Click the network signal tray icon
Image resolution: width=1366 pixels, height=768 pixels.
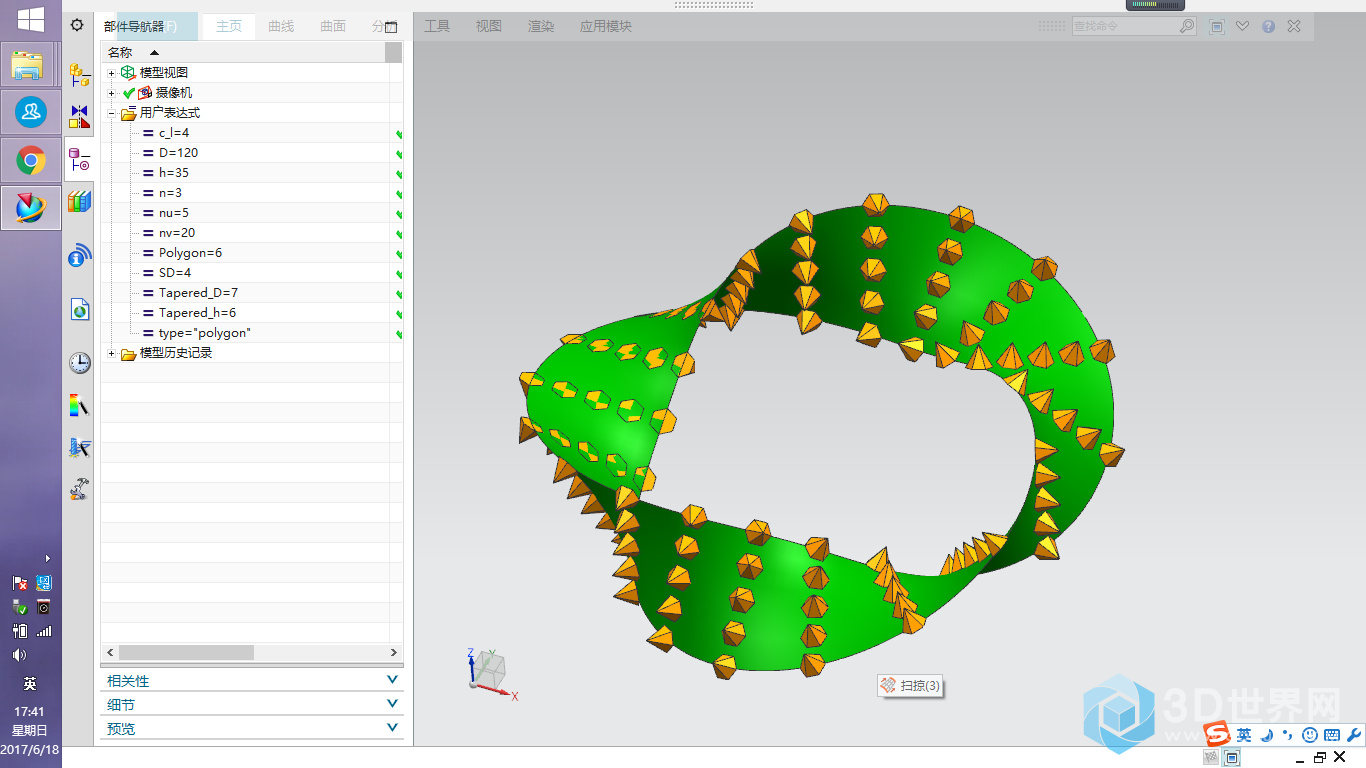(x=43, y=631)
